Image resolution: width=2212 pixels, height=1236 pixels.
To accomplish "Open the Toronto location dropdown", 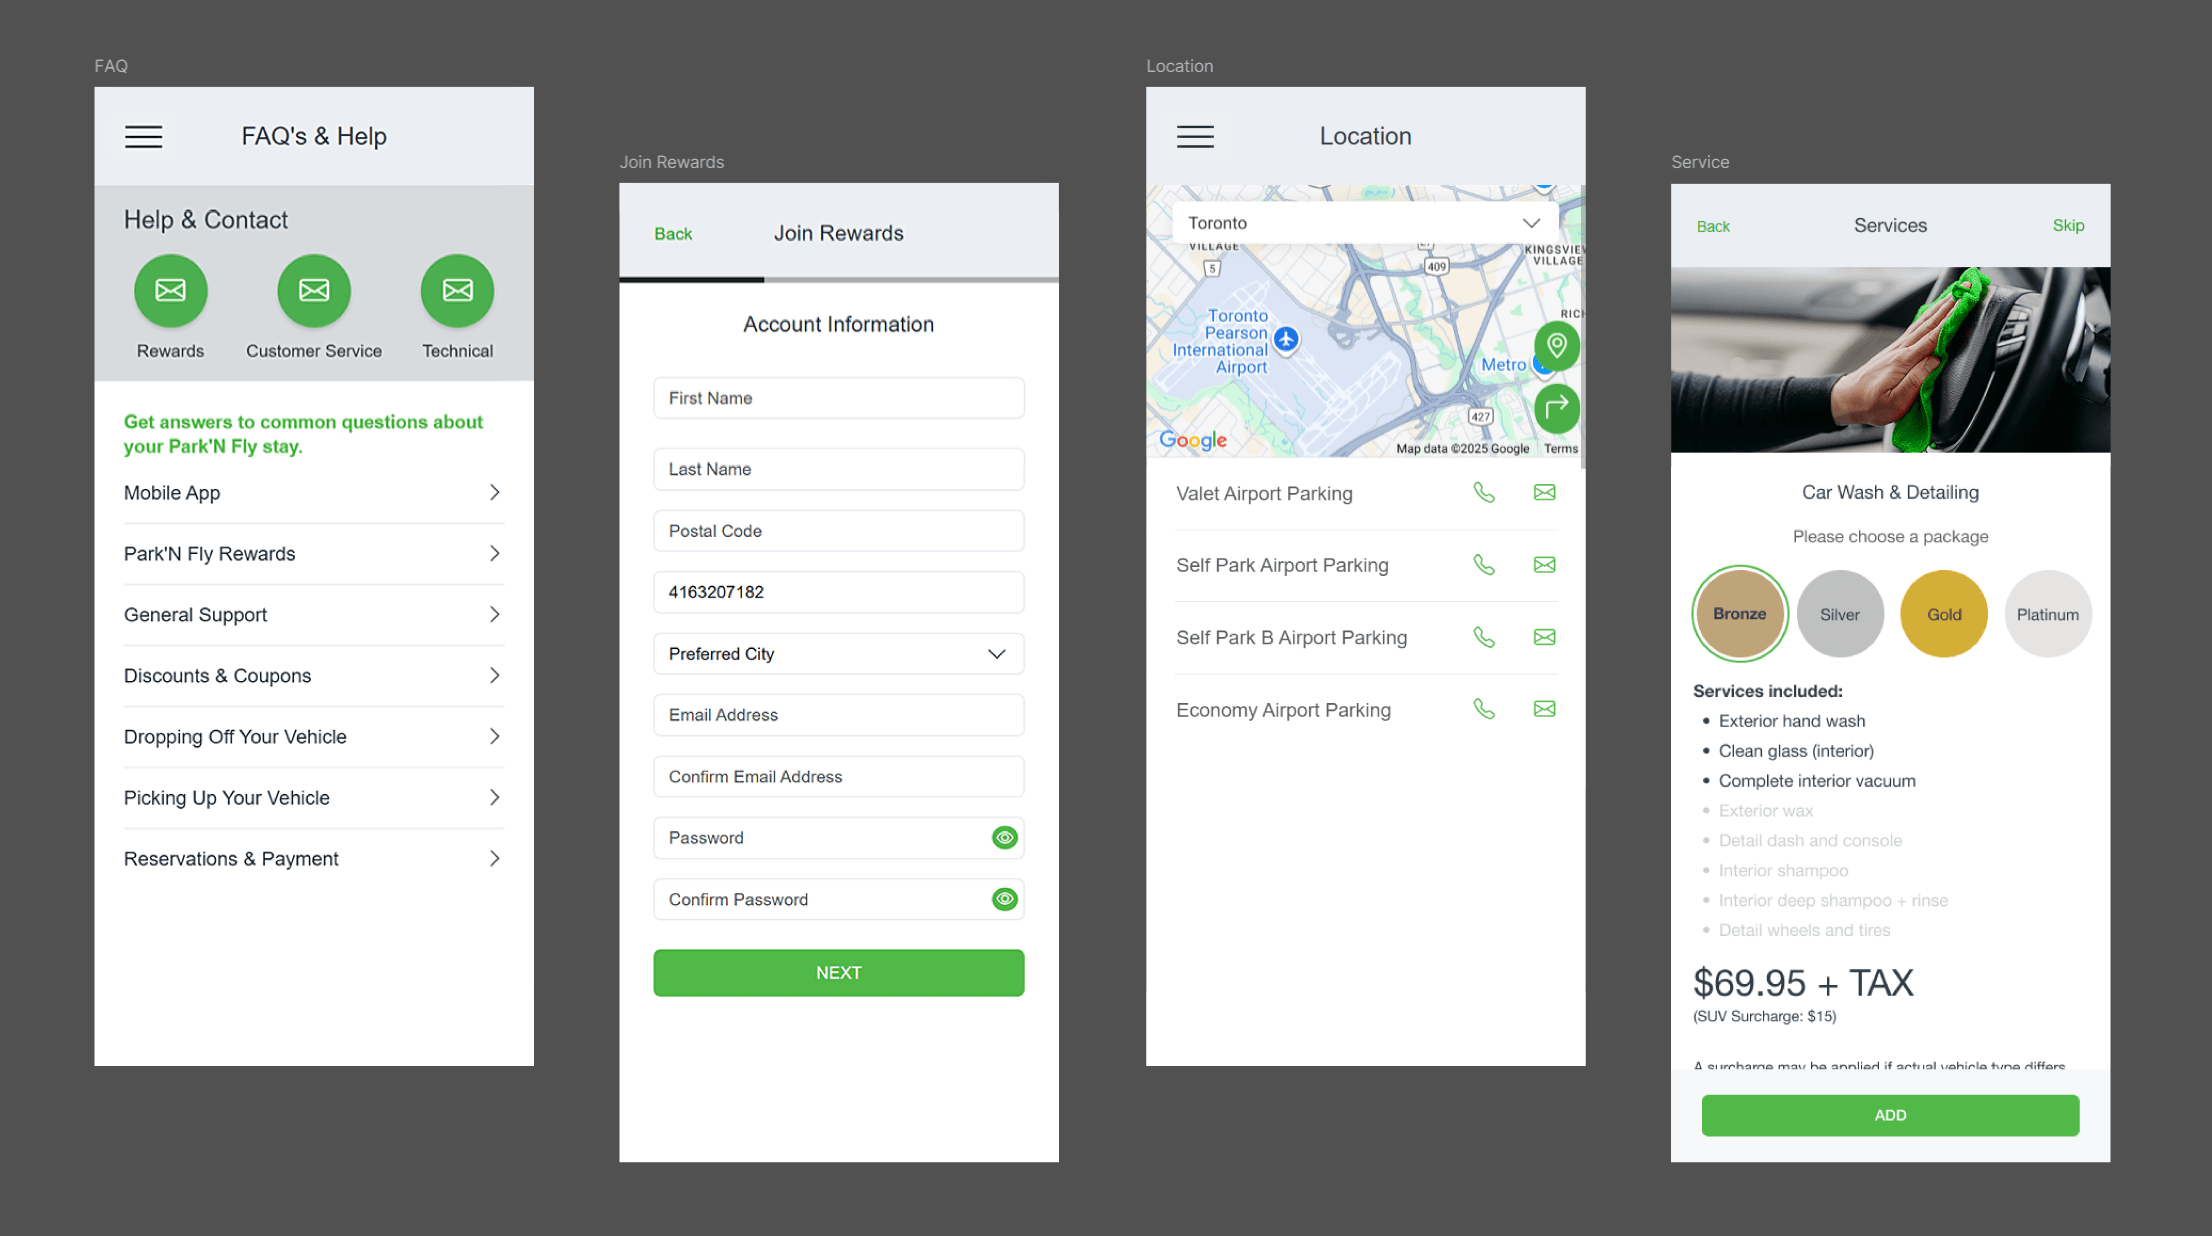I will point(1364,223).
